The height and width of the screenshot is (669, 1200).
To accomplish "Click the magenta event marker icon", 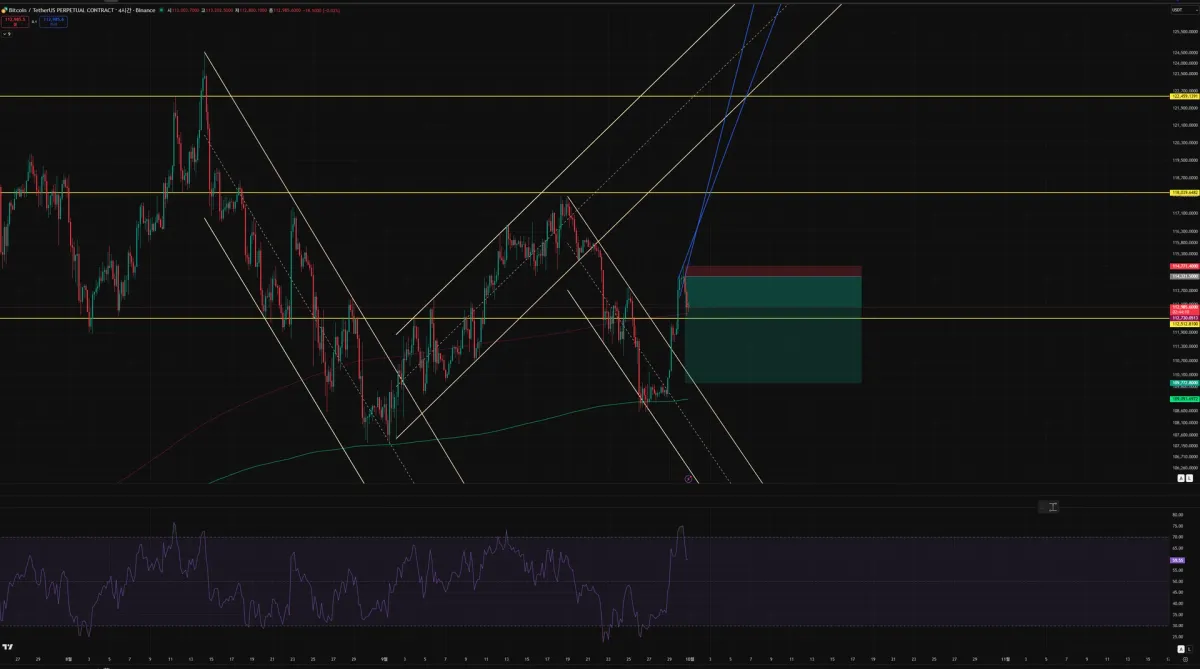I will [688, 479].
